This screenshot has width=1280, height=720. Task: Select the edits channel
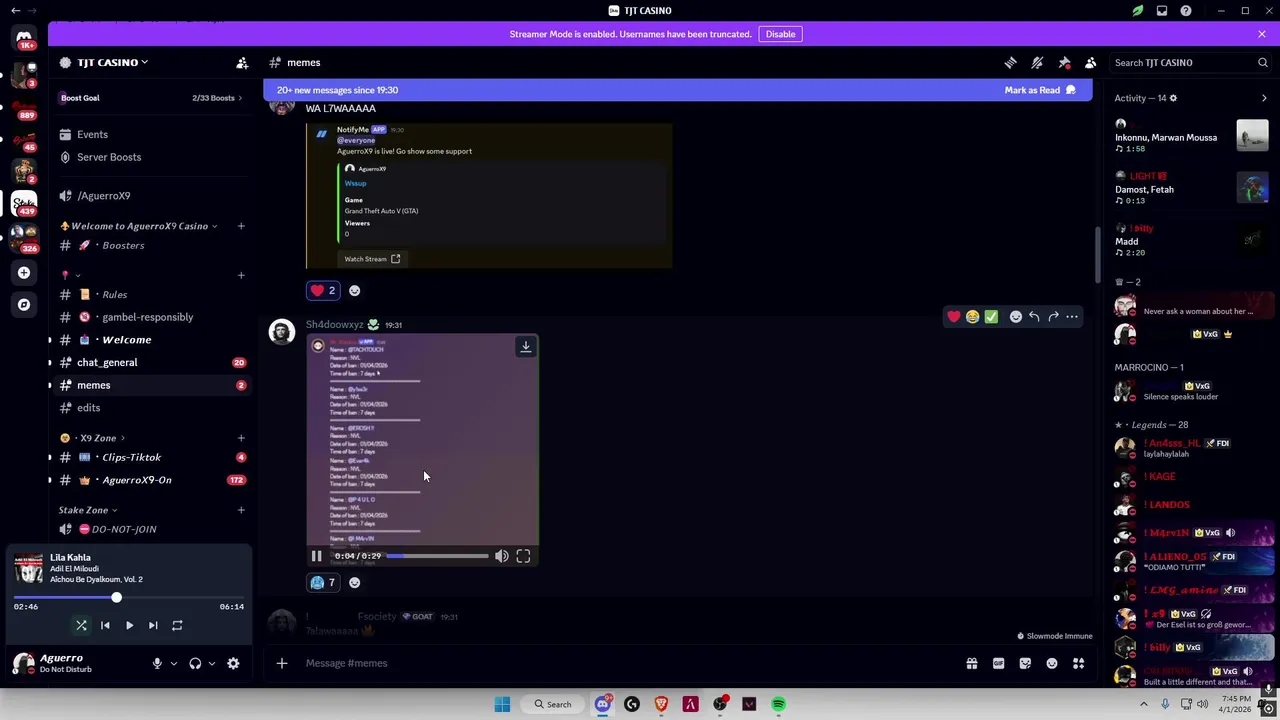[150, 408]
